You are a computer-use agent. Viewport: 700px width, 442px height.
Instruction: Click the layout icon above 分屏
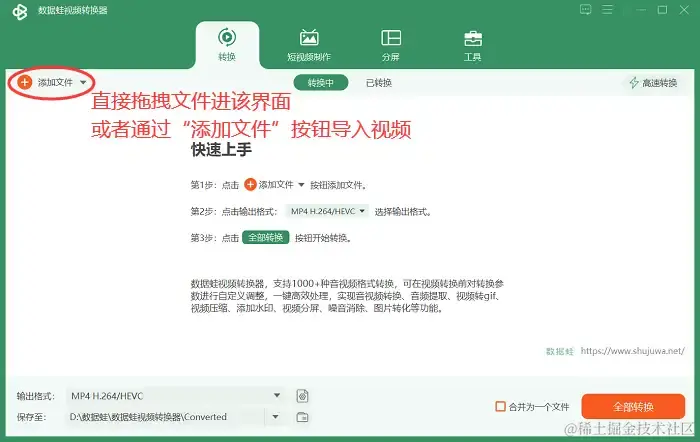pos(391,38)
